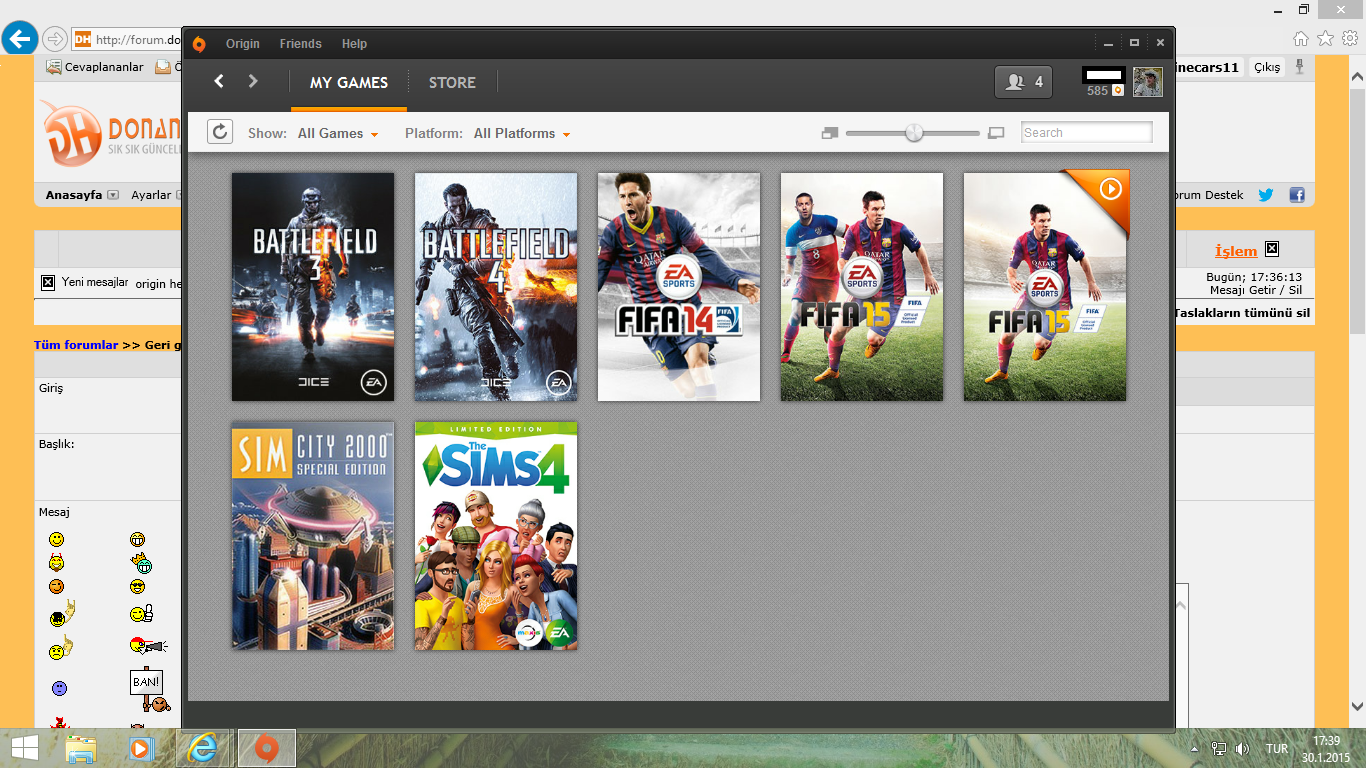
Task: Click the play badge on FIFA 15
Action: coord(1110,188)
